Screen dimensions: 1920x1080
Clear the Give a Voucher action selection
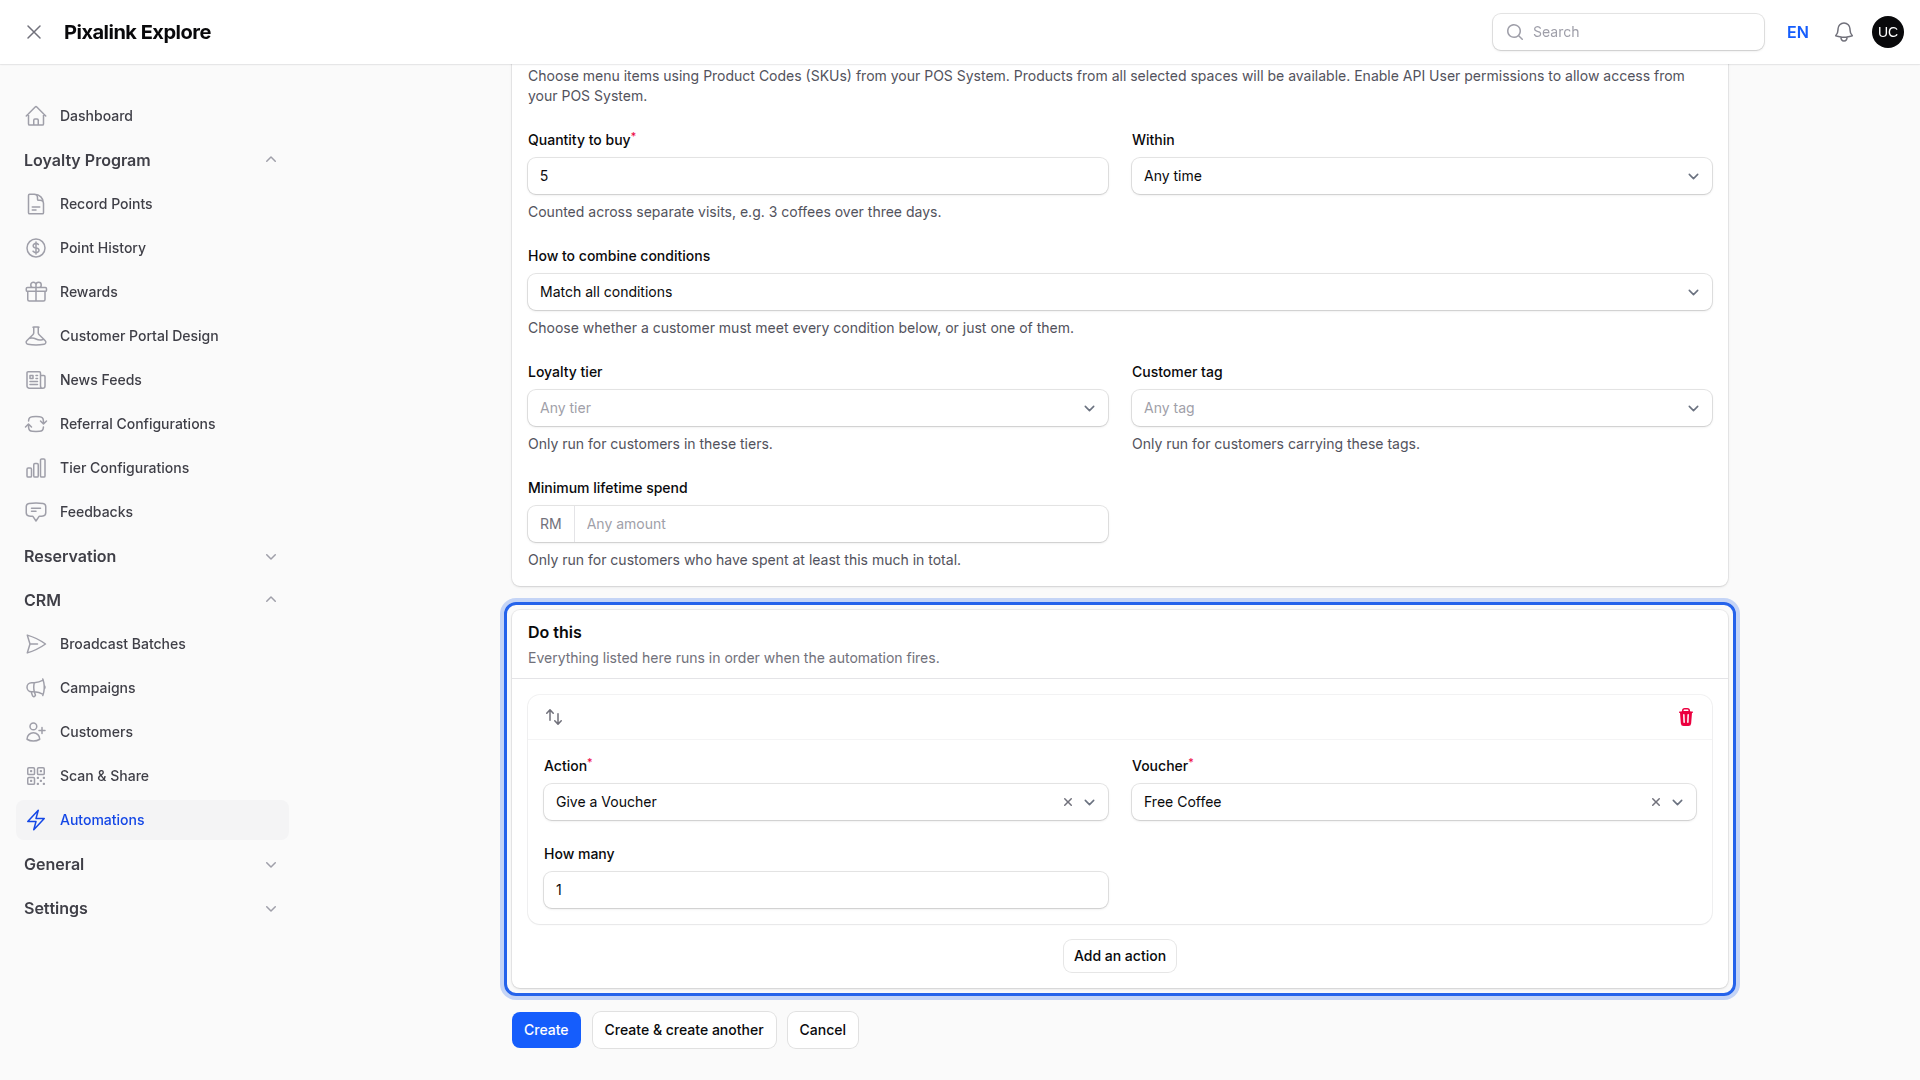(x=1068, y=802)
